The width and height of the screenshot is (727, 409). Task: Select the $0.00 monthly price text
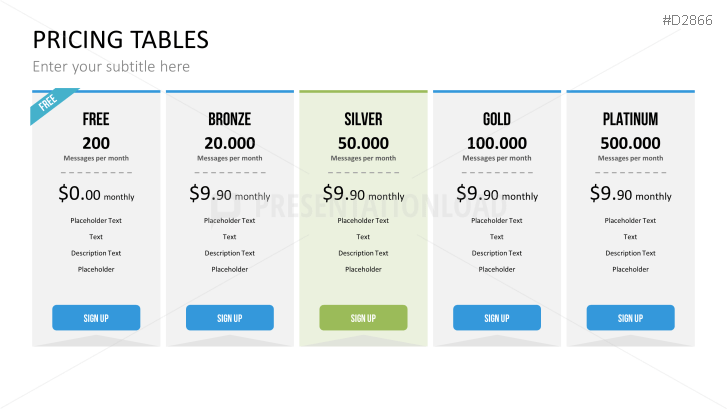(96, 194)
